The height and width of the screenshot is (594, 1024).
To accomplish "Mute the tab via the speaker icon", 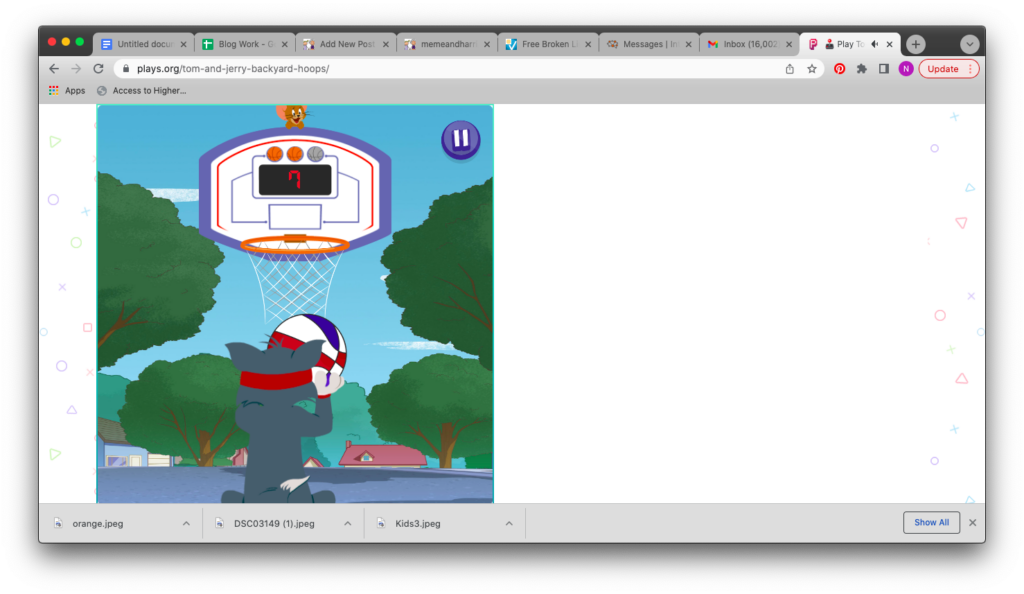I will (874, 44).
